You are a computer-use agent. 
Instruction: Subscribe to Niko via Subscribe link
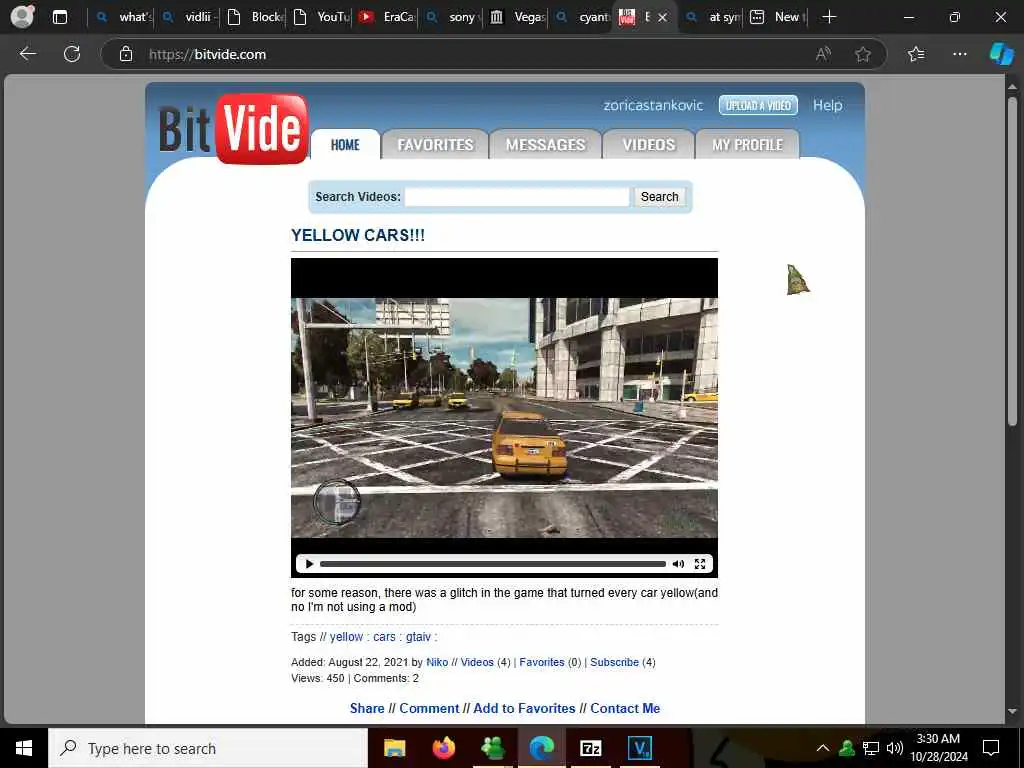tap(615, 662)
